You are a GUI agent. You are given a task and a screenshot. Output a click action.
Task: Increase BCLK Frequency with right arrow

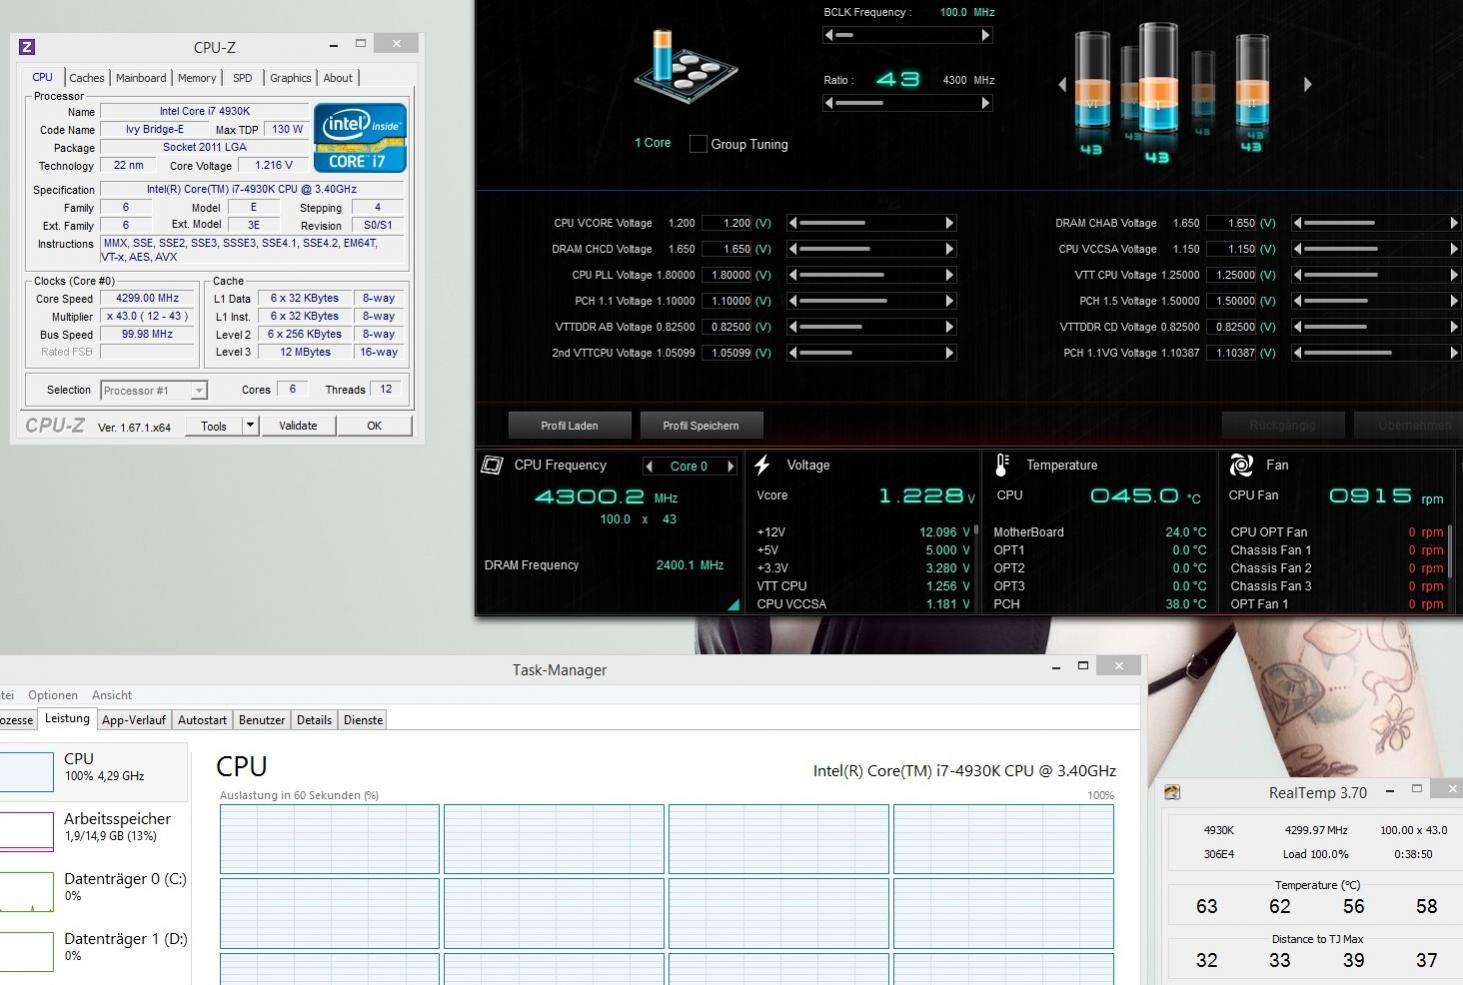click(985, 35)
